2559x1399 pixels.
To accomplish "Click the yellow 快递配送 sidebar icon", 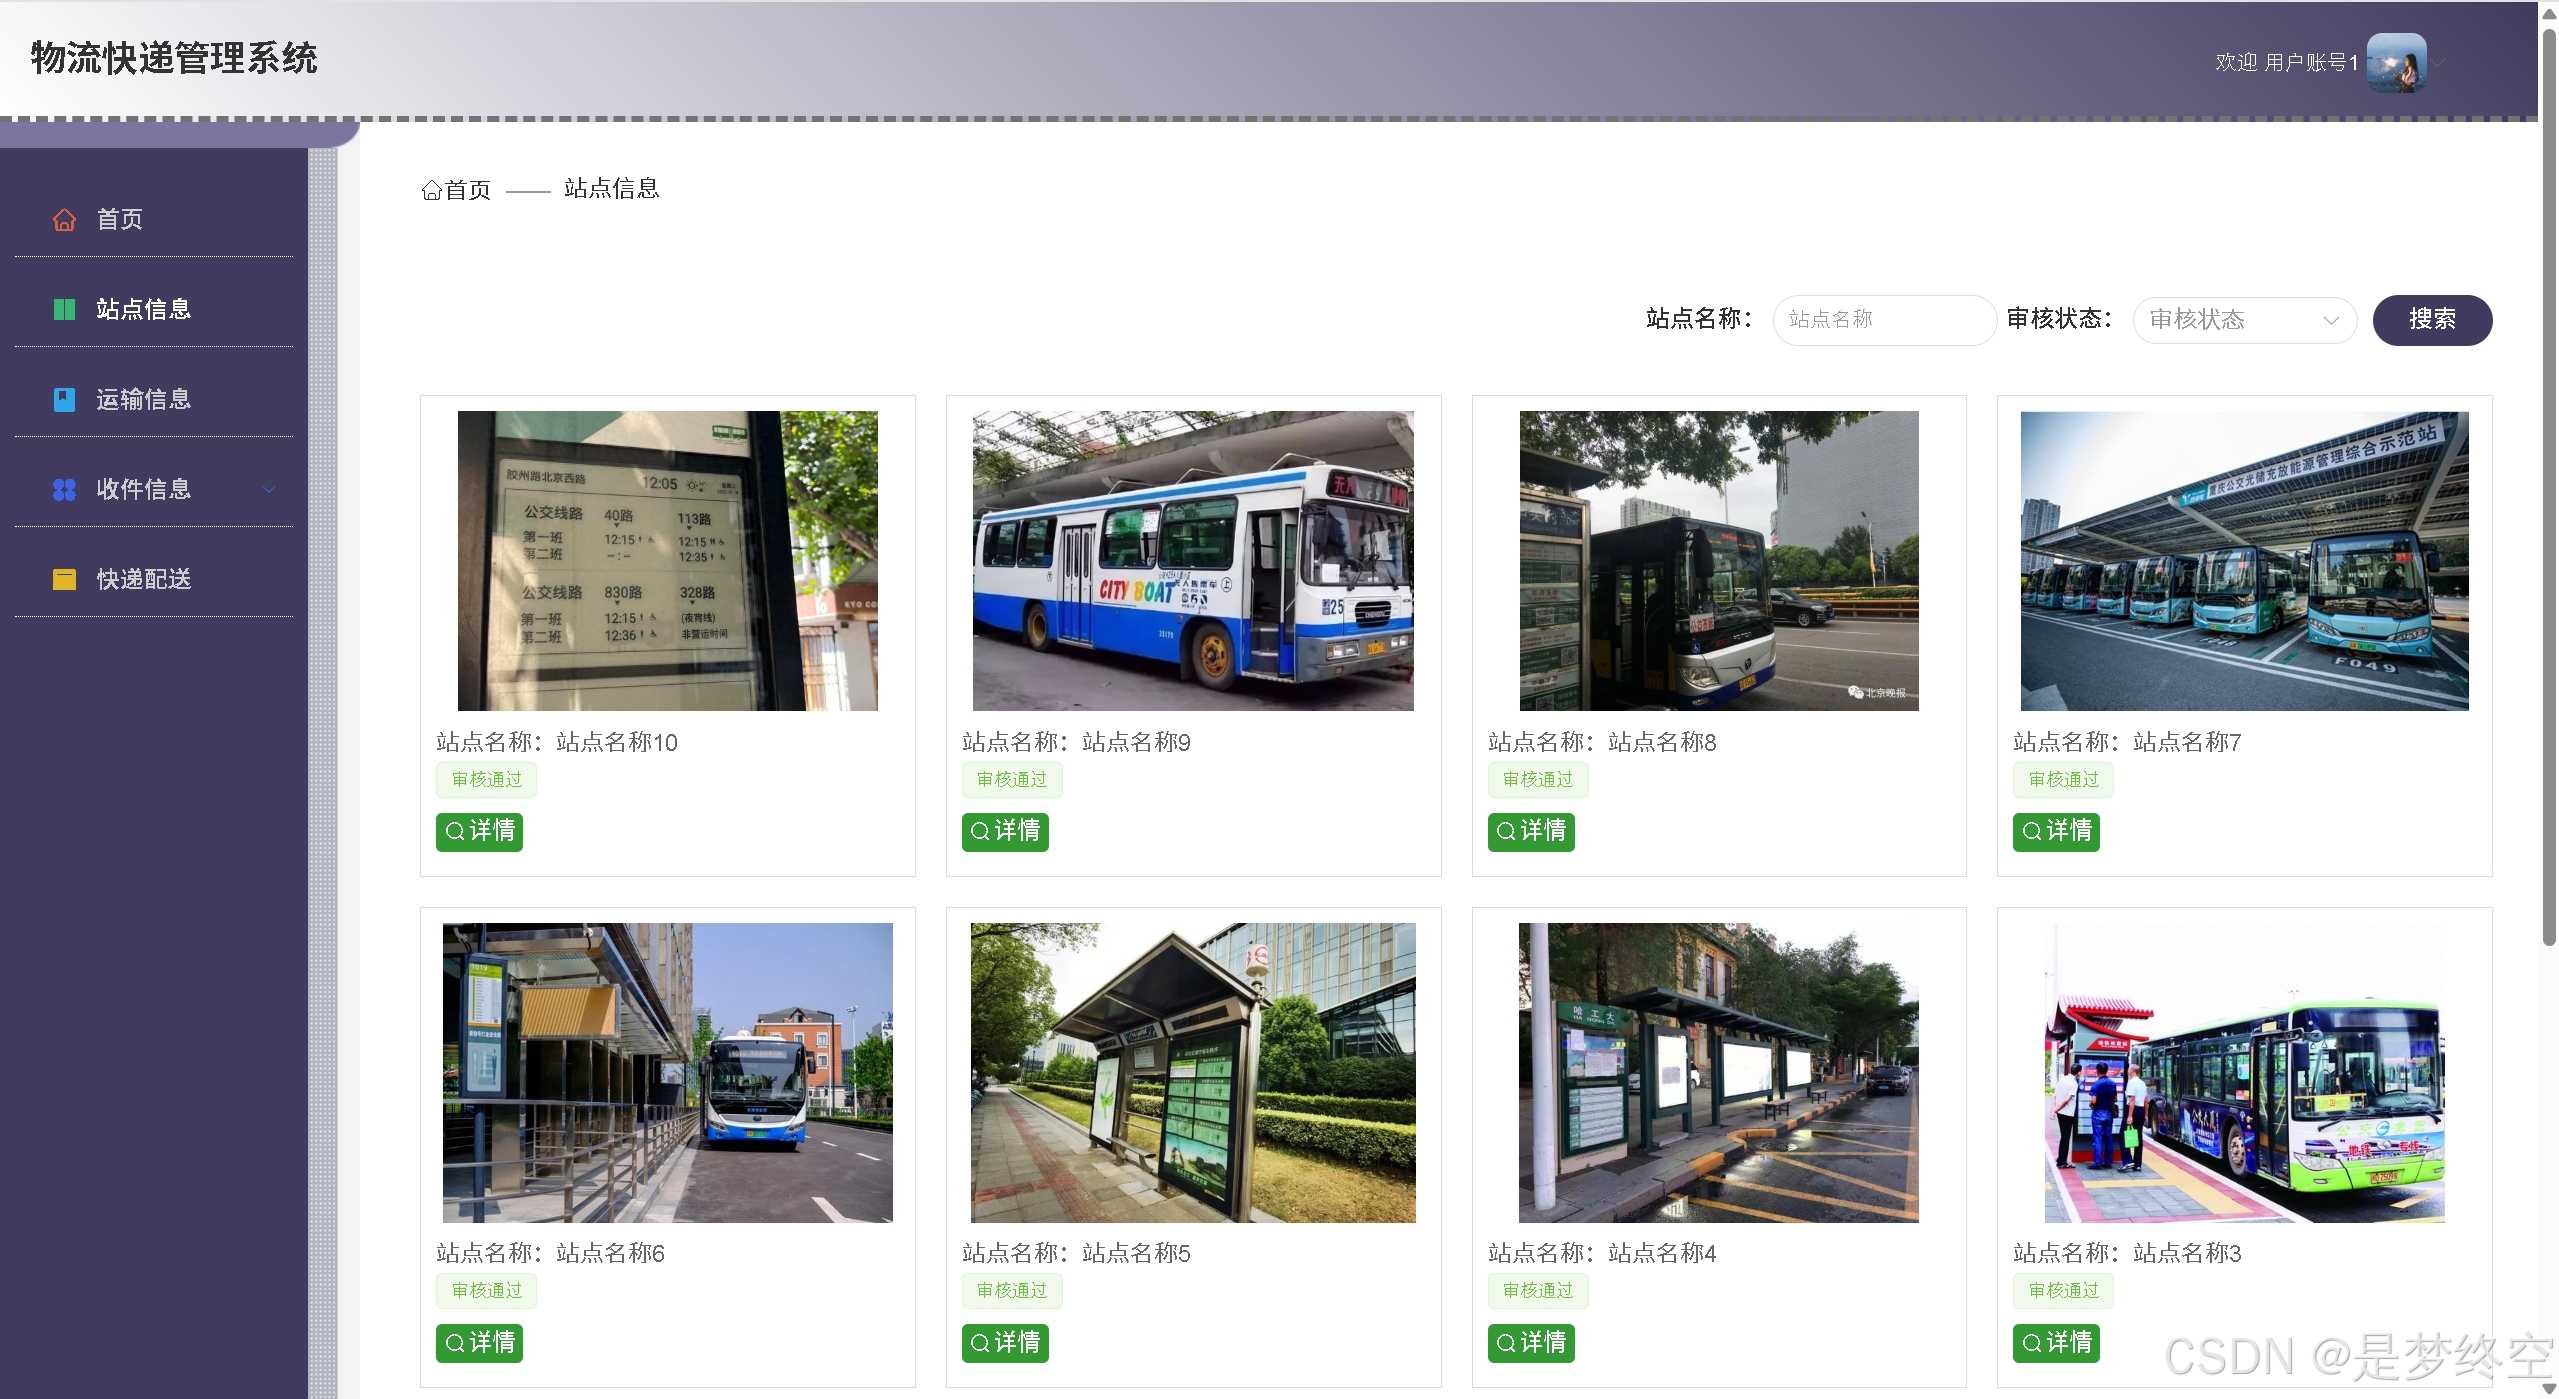I will [64, 580].
